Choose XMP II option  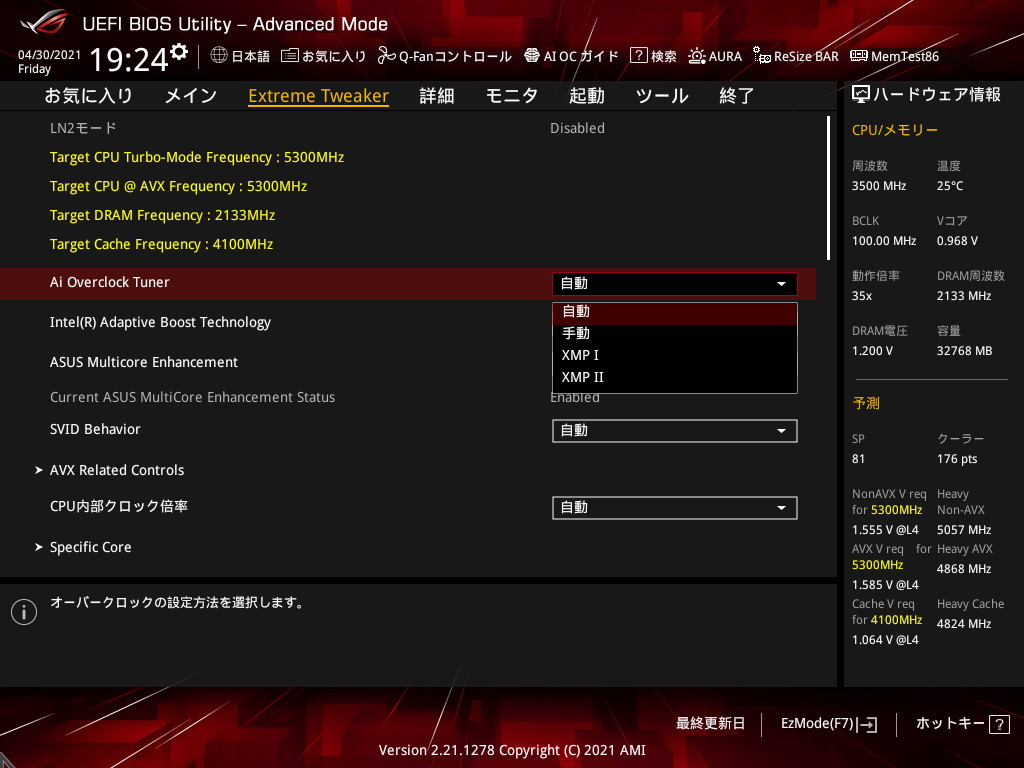click(675, 377)
